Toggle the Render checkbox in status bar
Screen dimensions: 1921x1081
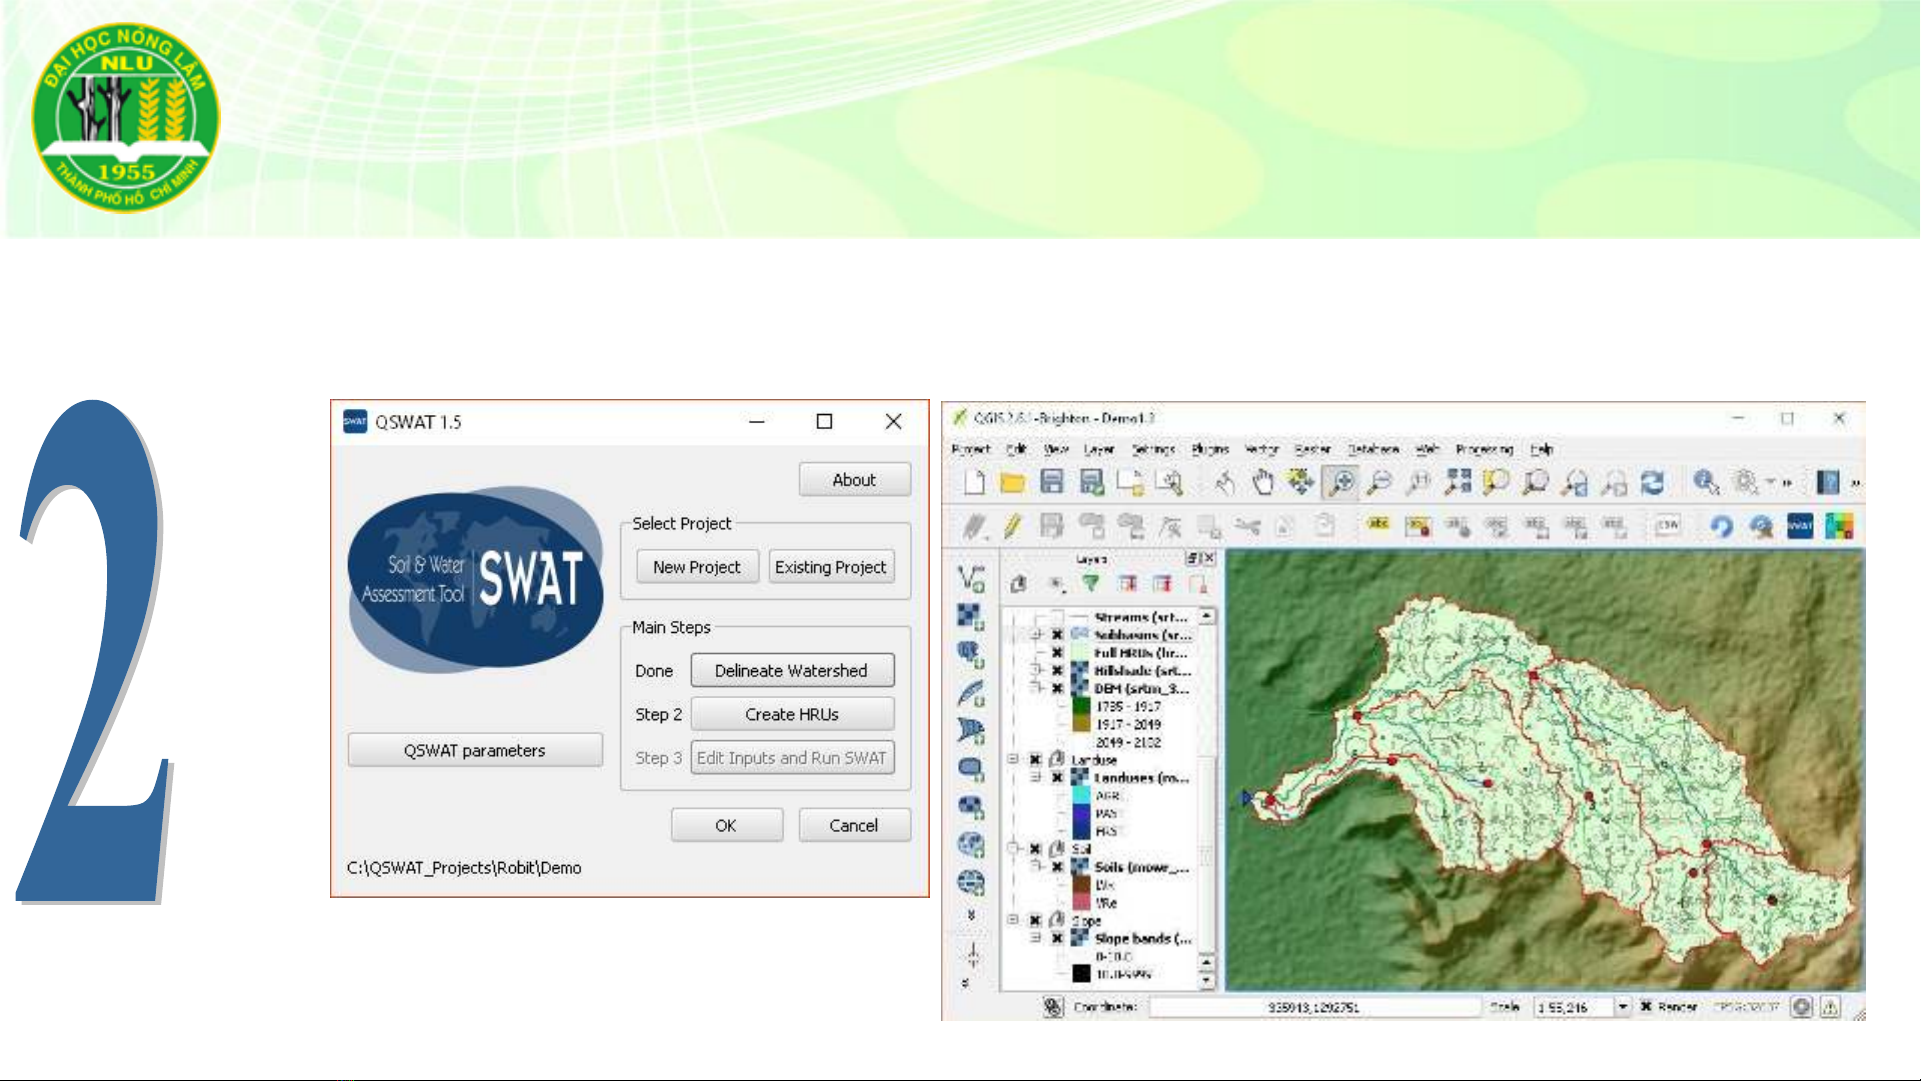click(x=1646, y=1007)
